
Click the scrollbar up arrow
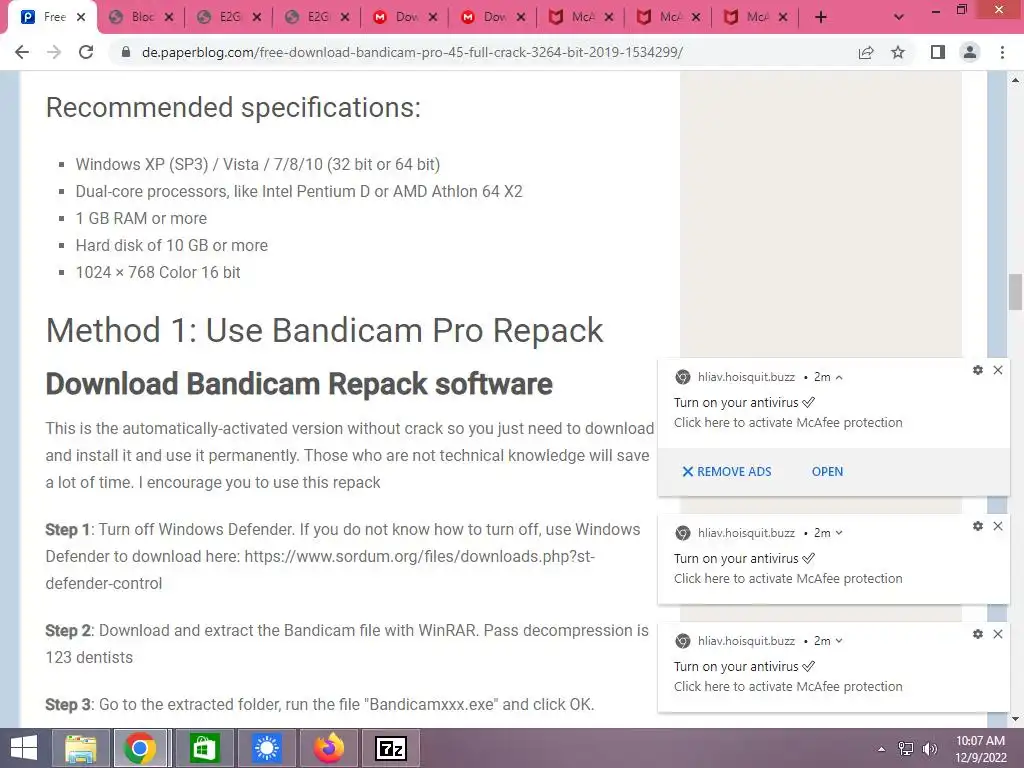tap(1015, 80)
